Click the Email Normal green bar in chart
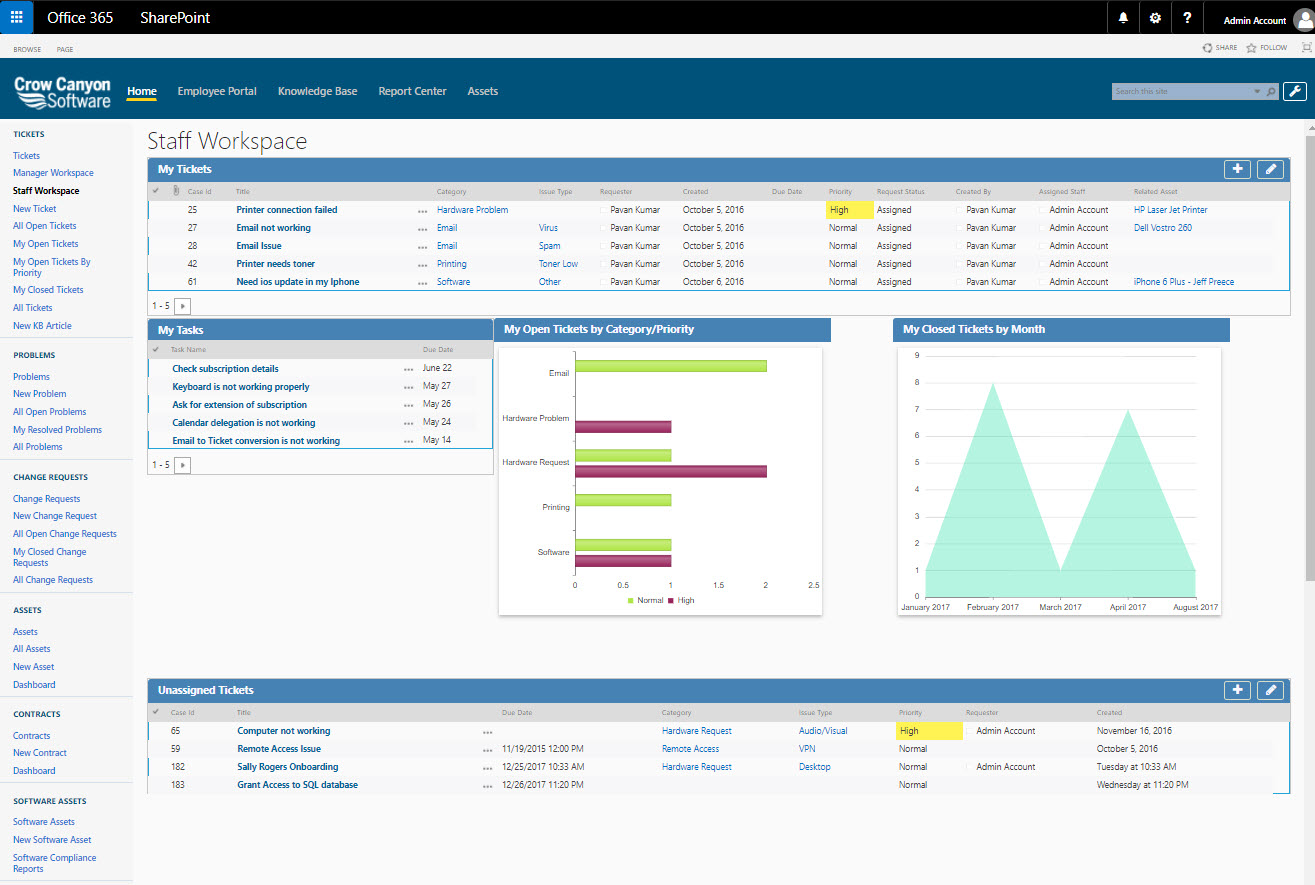1315x885 pixels. click(x=671, y=366)
